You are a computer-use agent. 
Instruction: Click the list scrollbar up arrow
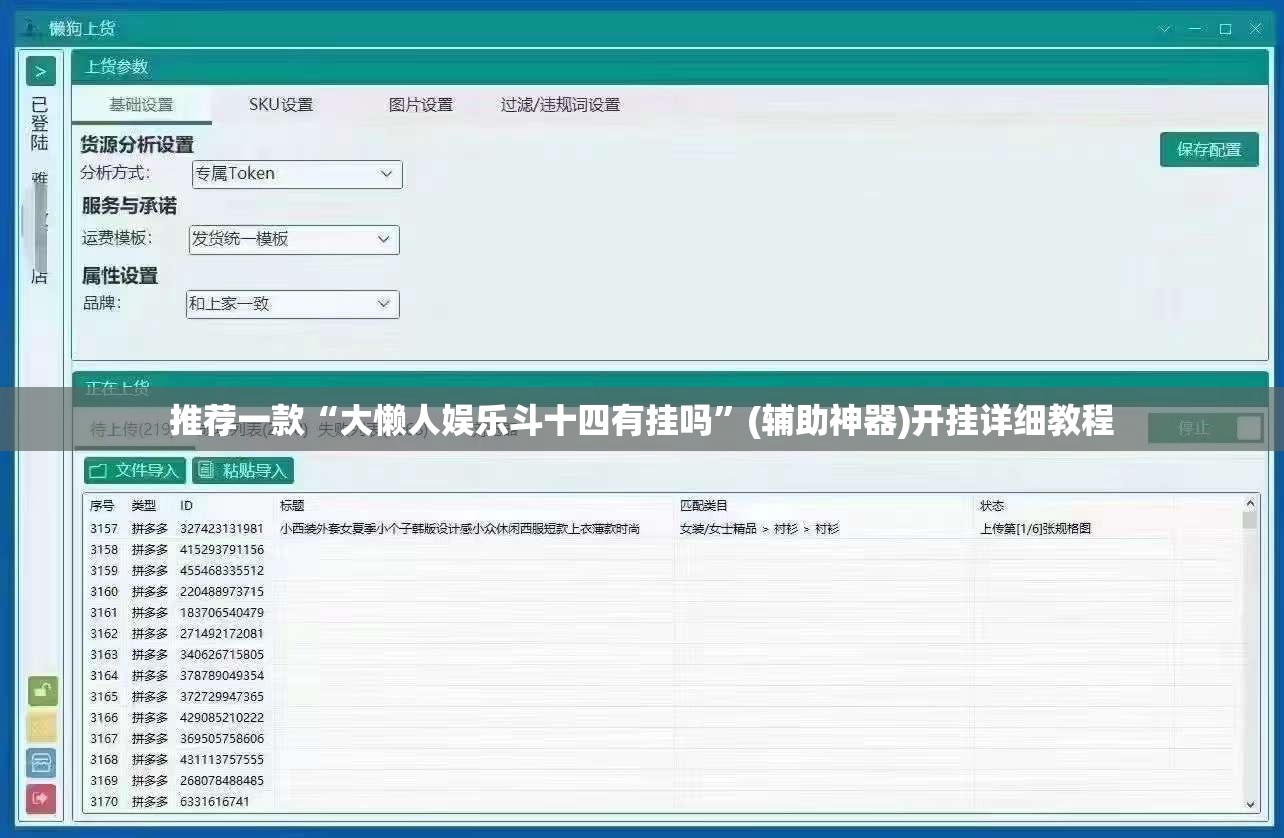[1250, 504]
